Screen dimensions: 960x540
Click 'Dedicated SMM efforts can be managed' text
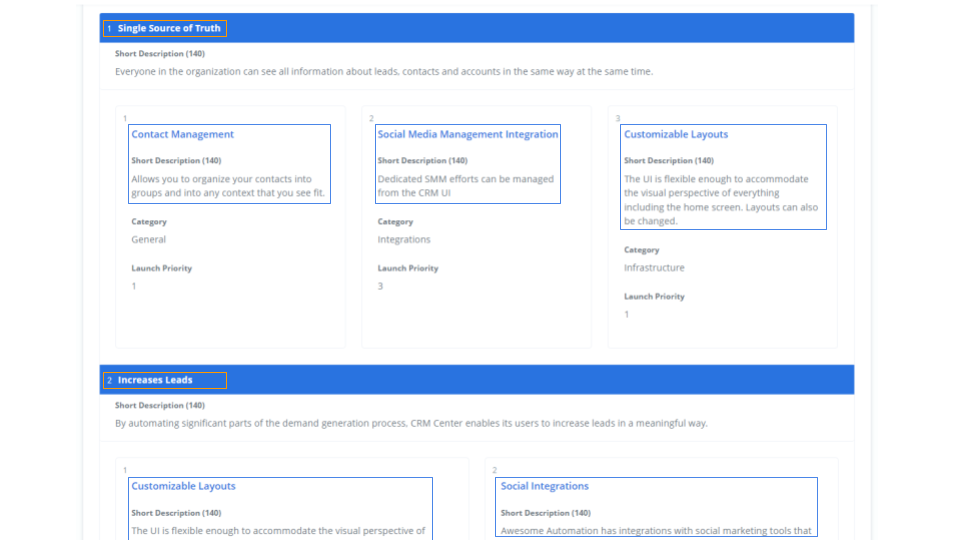point(465,186)
